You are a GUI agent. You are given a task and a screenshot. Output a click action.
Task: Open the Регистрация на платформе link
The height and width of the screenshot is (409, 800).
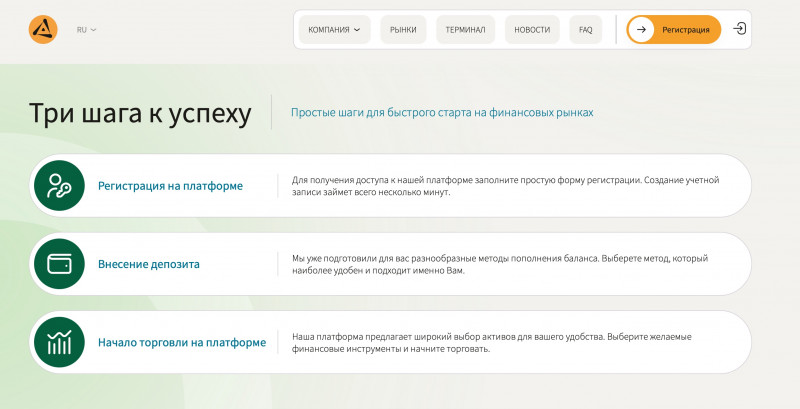pyautogui.click(x=170, y=186)
